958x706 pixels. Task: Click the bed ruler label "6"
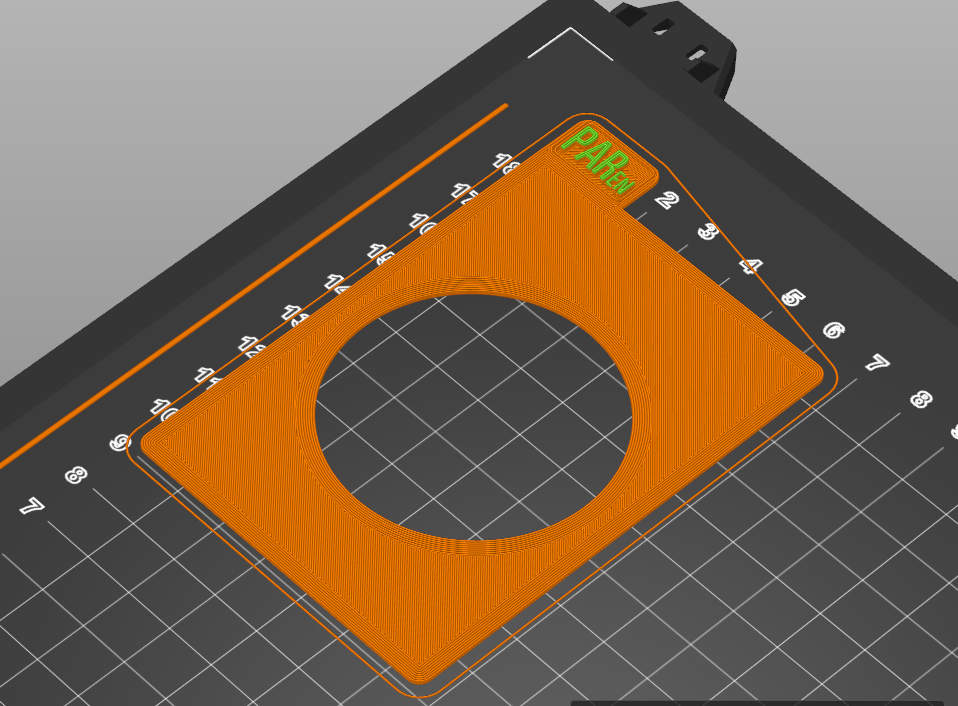pos(834,330)
